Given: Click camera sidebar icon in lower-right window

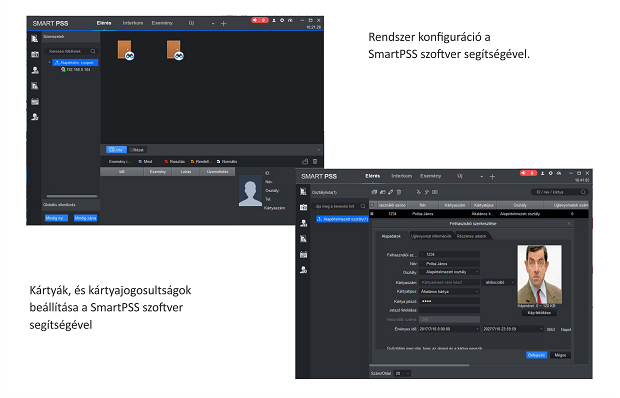Looking at the screenshot, I should tap(303, 207).
